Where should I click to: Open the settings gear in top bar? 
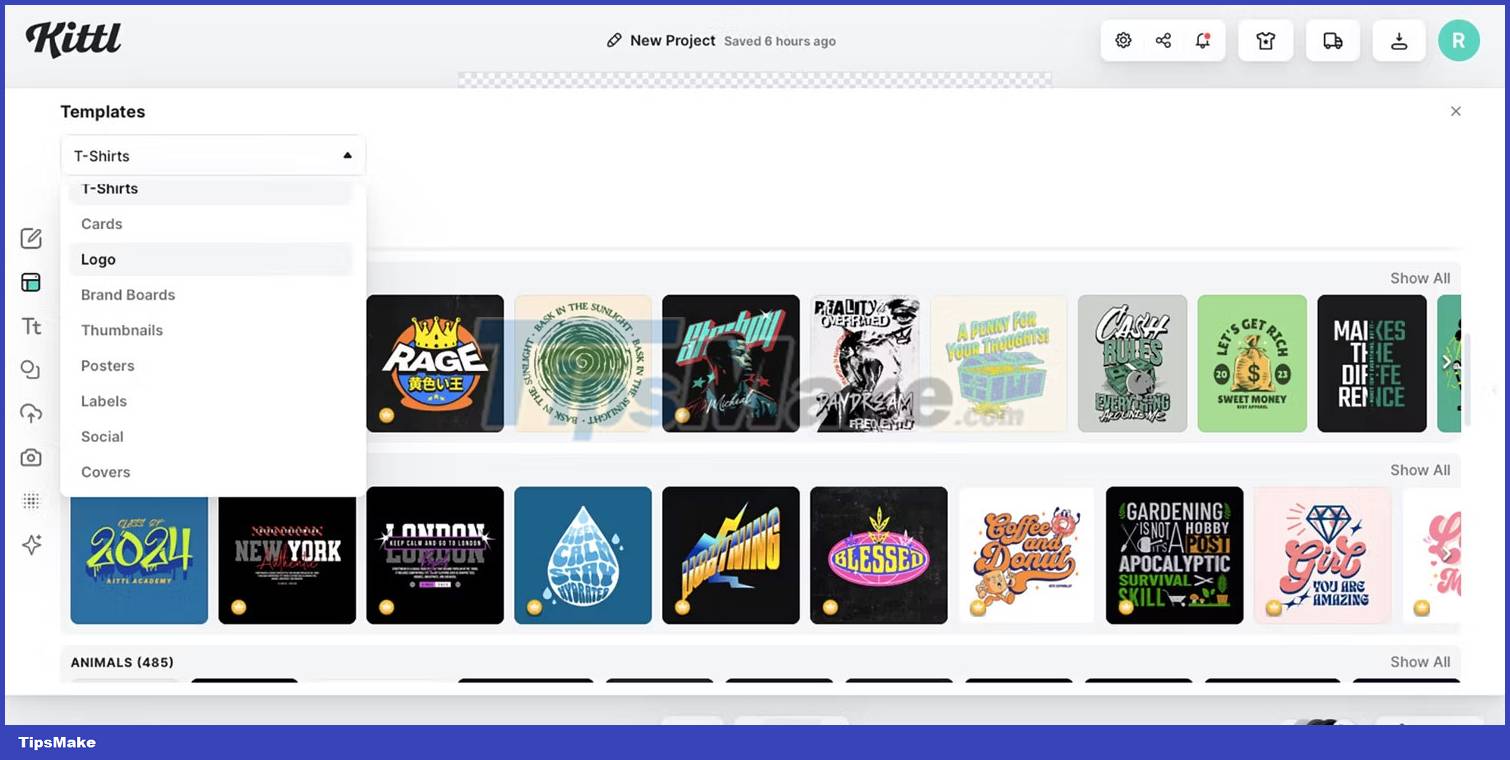[x=1123, y=41]
